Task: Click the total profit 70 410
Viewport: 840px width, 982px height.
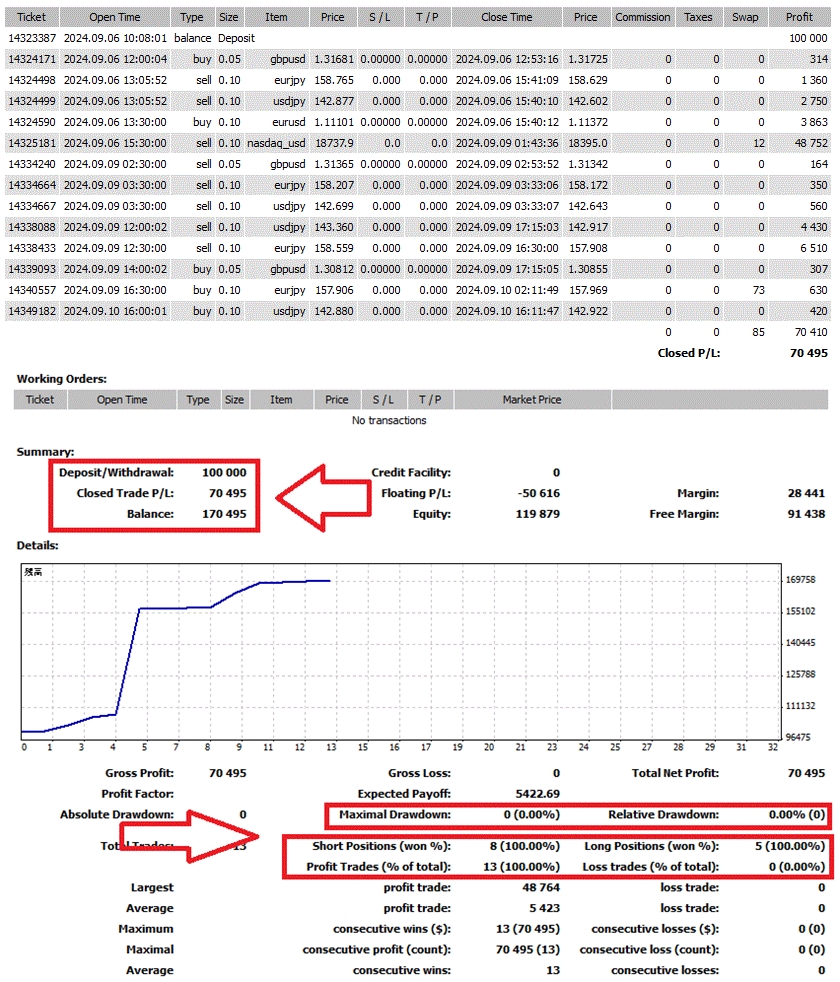Action: 811,332
